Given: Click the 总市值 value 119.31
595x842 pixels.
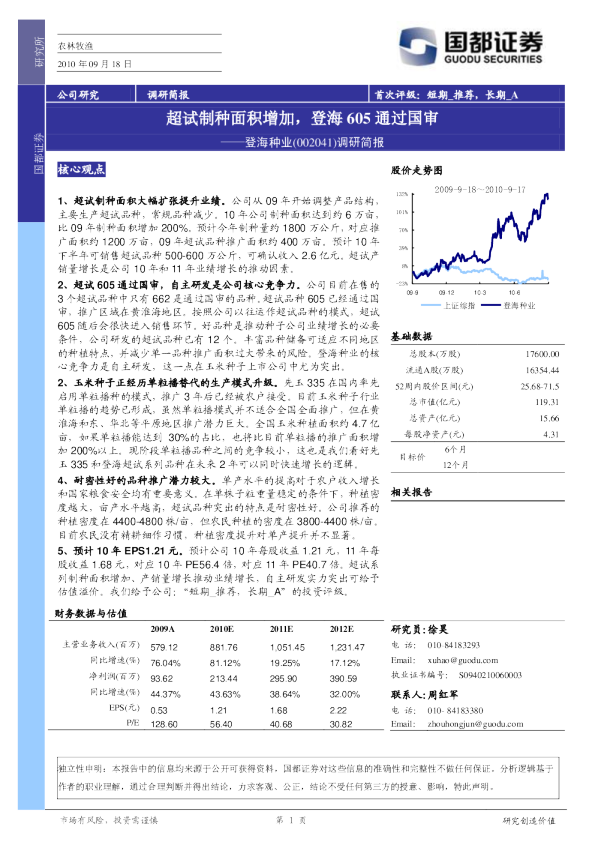Looking at the screenshot, I should 547,402.
